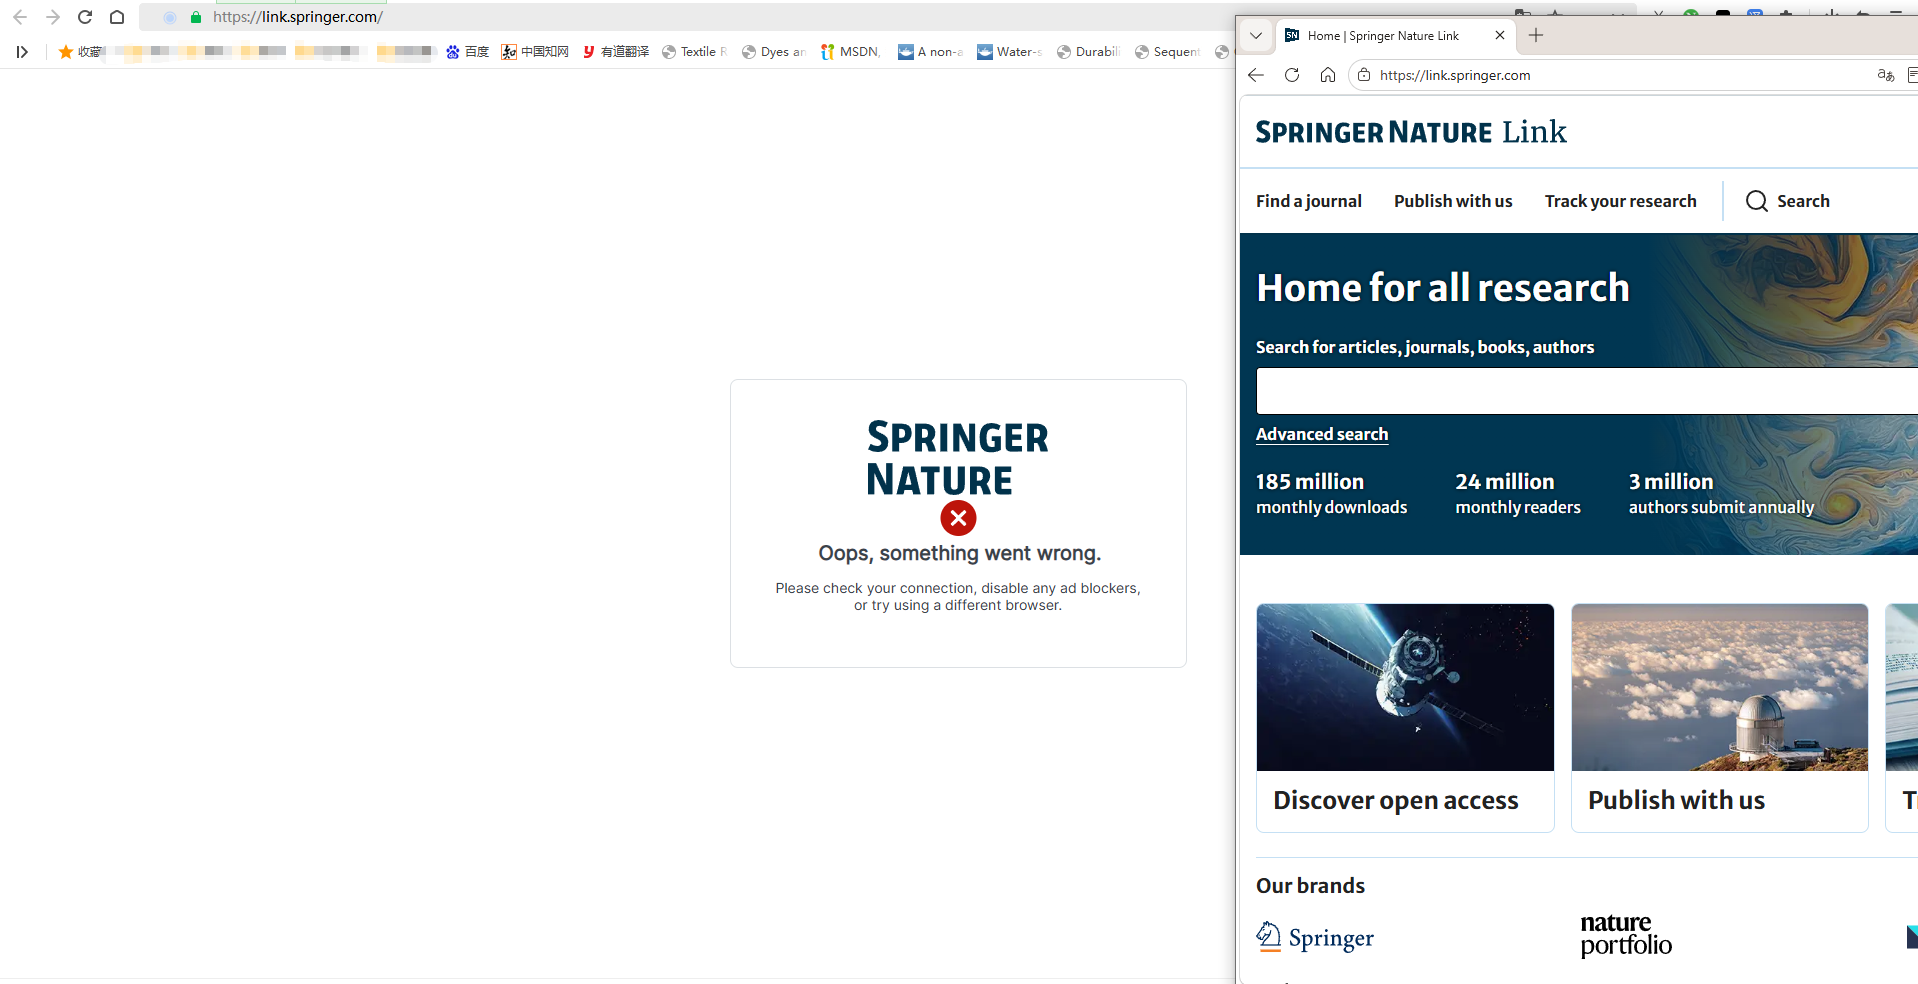This screenshot has height=984, width=1918.
Task: Refresh the page in the right browser
Action: click(1292, 75)
